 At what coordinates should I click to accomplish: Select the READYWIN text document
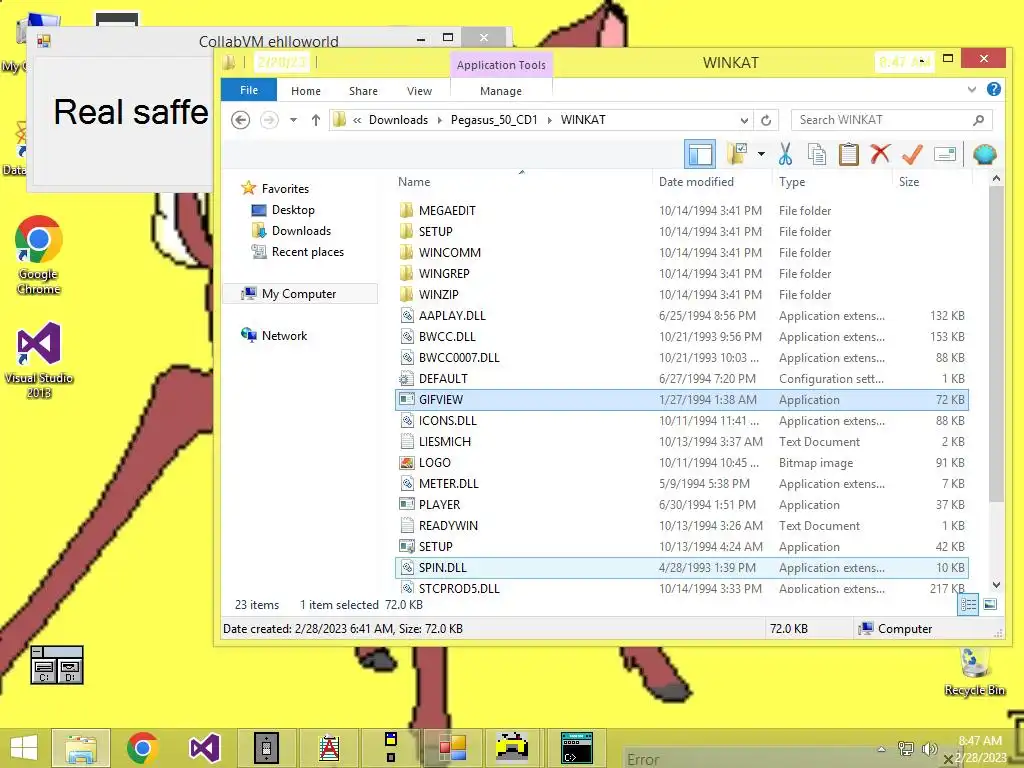click(682, 526)
